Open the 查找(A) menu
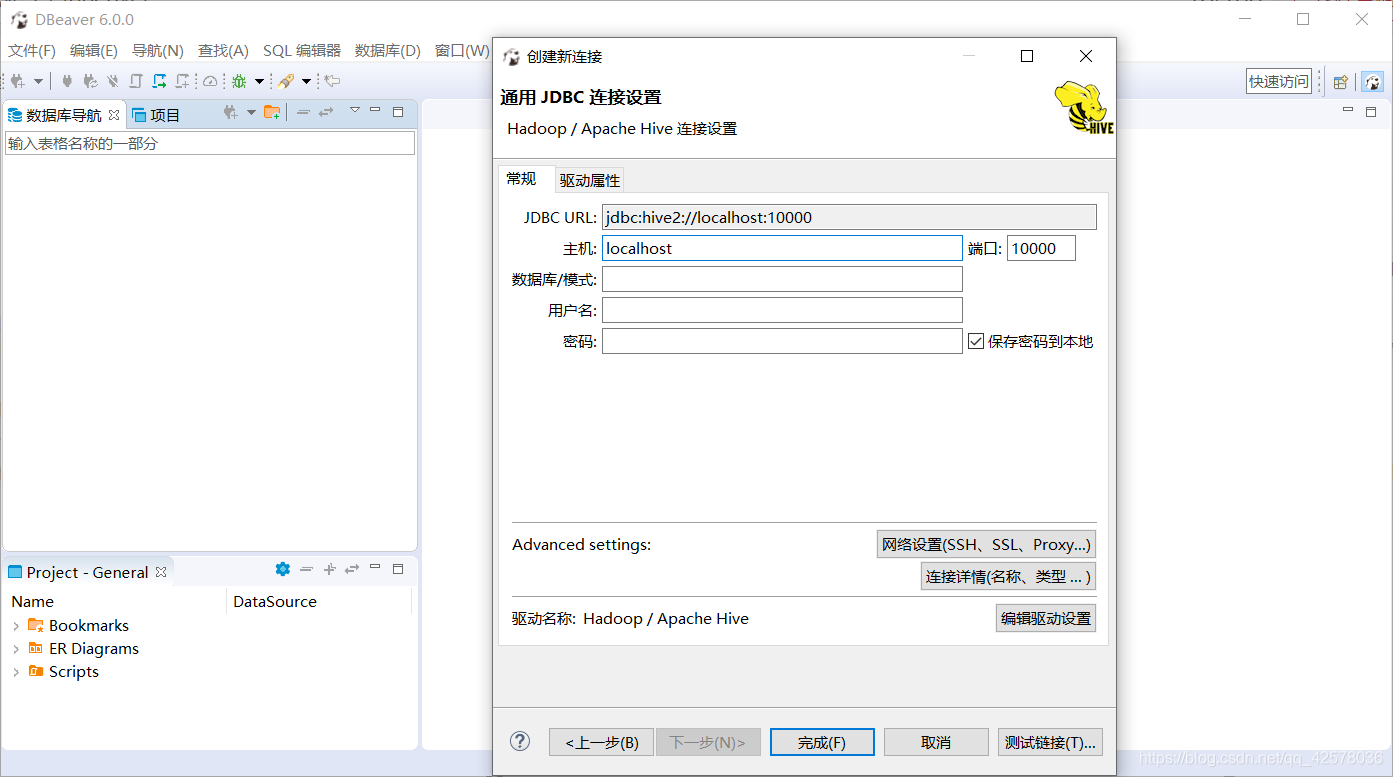1393x777 pixels. point(223,50)
